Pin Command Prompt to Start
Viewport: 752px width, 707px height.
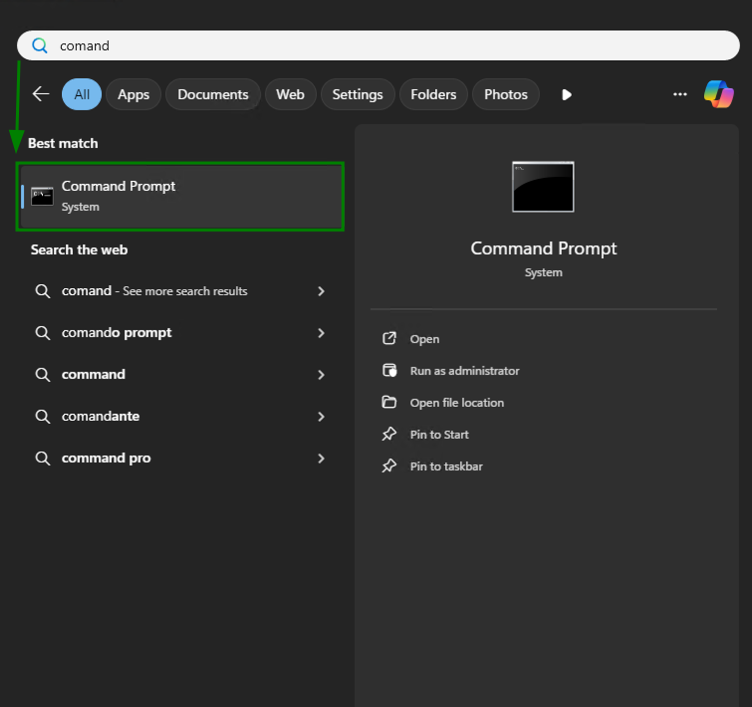click(439, 435)
